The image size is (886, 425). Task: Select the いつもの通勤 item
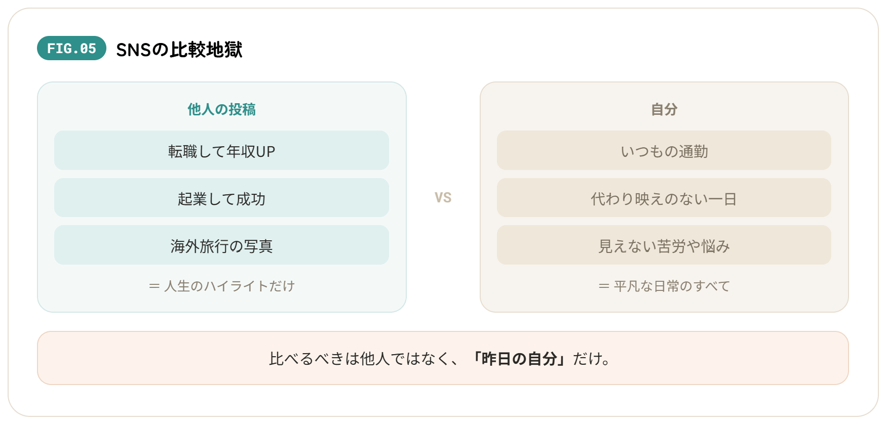pyautogui.click(x=664, y=150)
